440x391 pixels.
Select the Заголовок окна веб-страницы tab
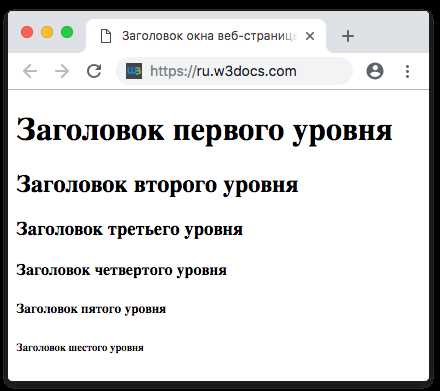coord(206,36)
